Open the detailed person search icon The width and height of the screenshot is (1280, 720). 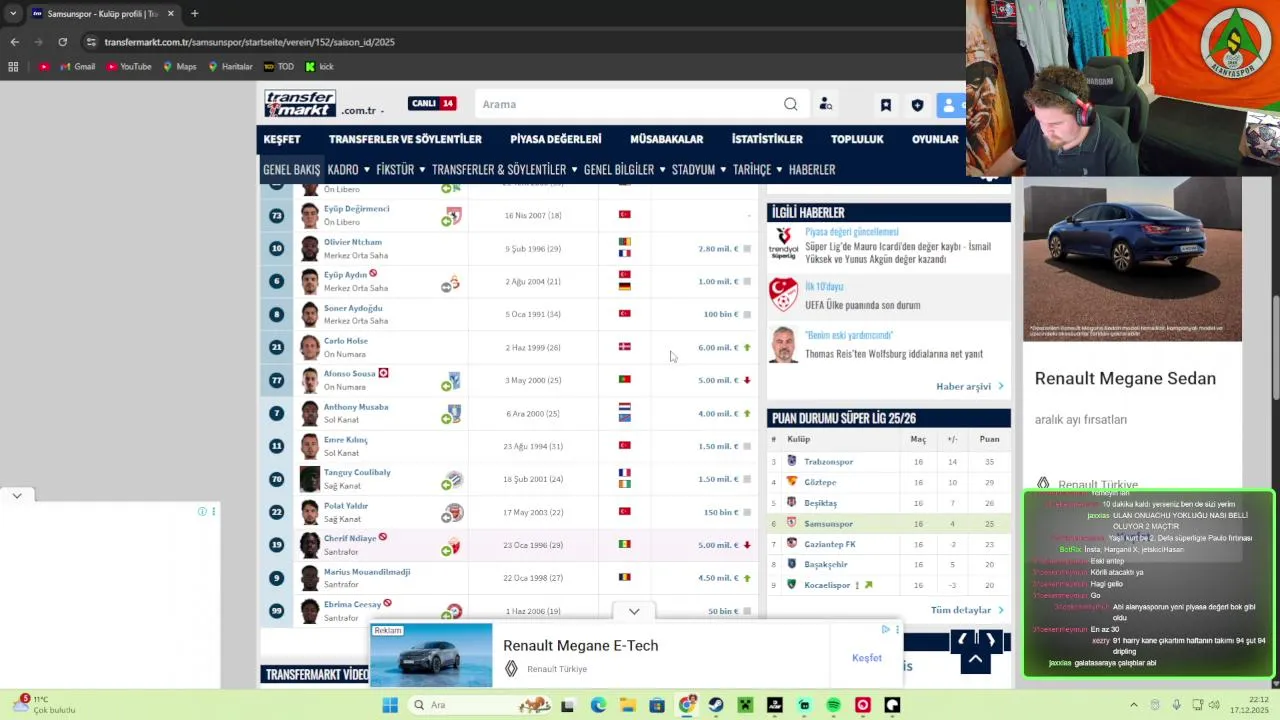(x=826, y=104)
